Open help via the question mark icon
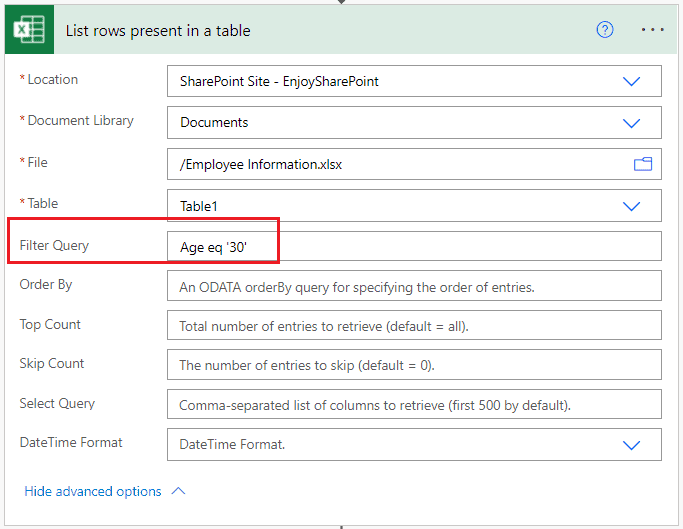This screenshot has width=683, height=529. (x=605, y=30)
